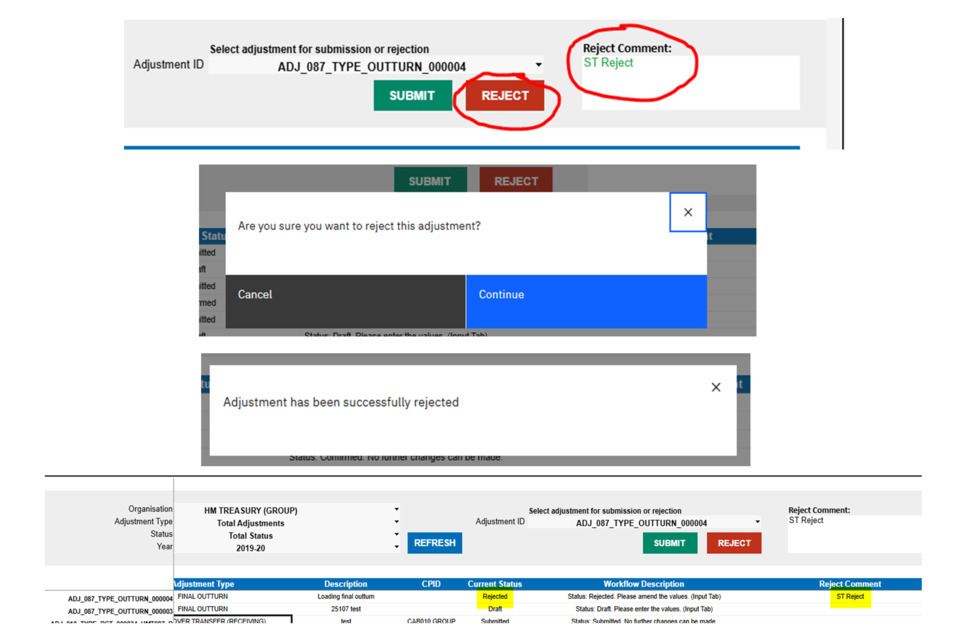Expand the Adjustment Type filter dropdown
960x640 pixels.
pos(397,523)
